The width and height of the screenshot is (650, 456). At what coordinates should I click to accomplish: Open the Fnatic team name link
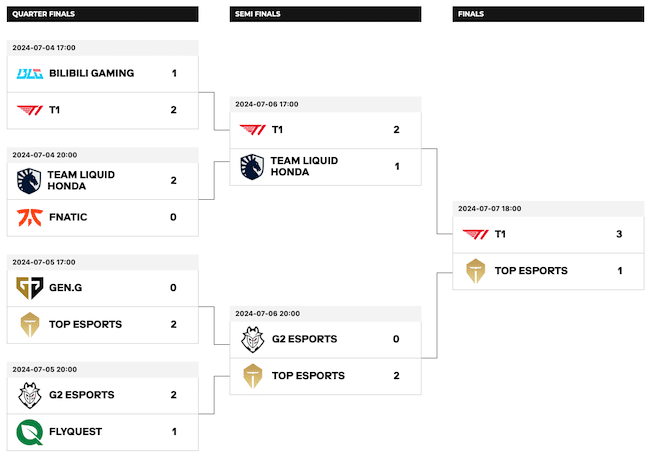tap(68, 218)
